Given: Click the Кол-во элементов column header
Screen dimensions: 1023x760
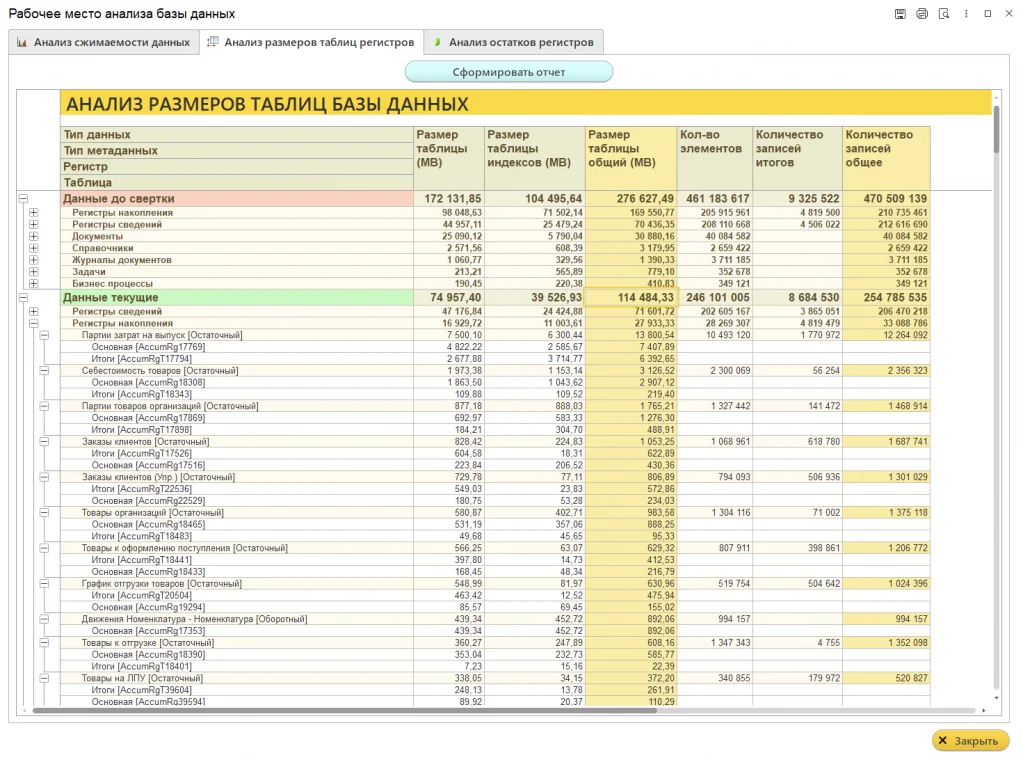Looking at the screenshot, I should point(715,158).
